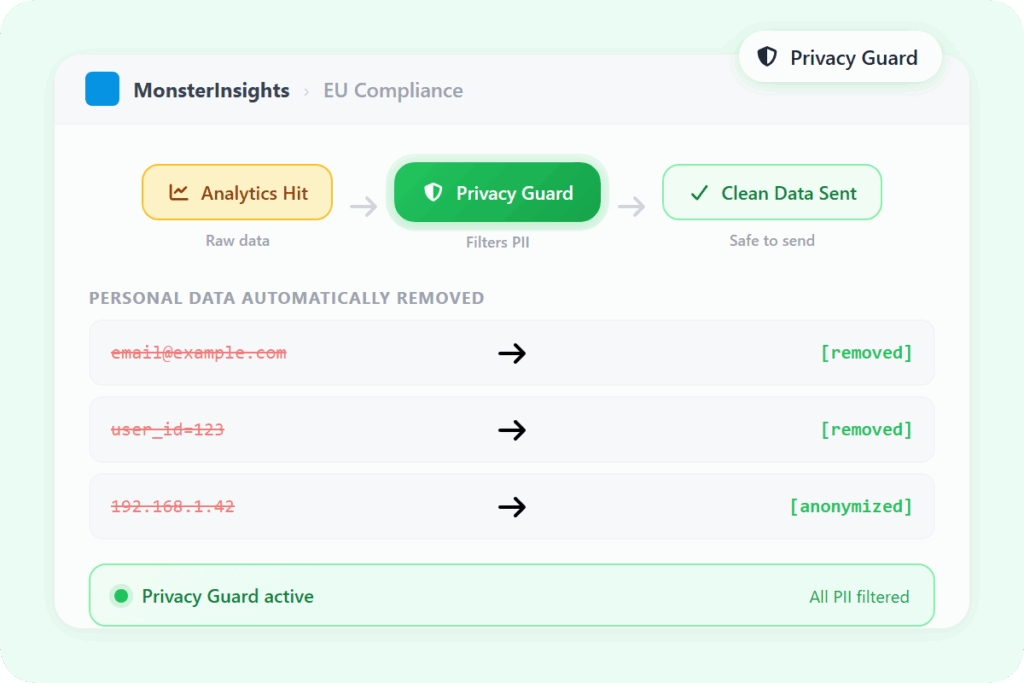Go to the MonsterInsights breadcrumb title
The height and width of the screenshot is (683, 1024).
tap(211, 91)
